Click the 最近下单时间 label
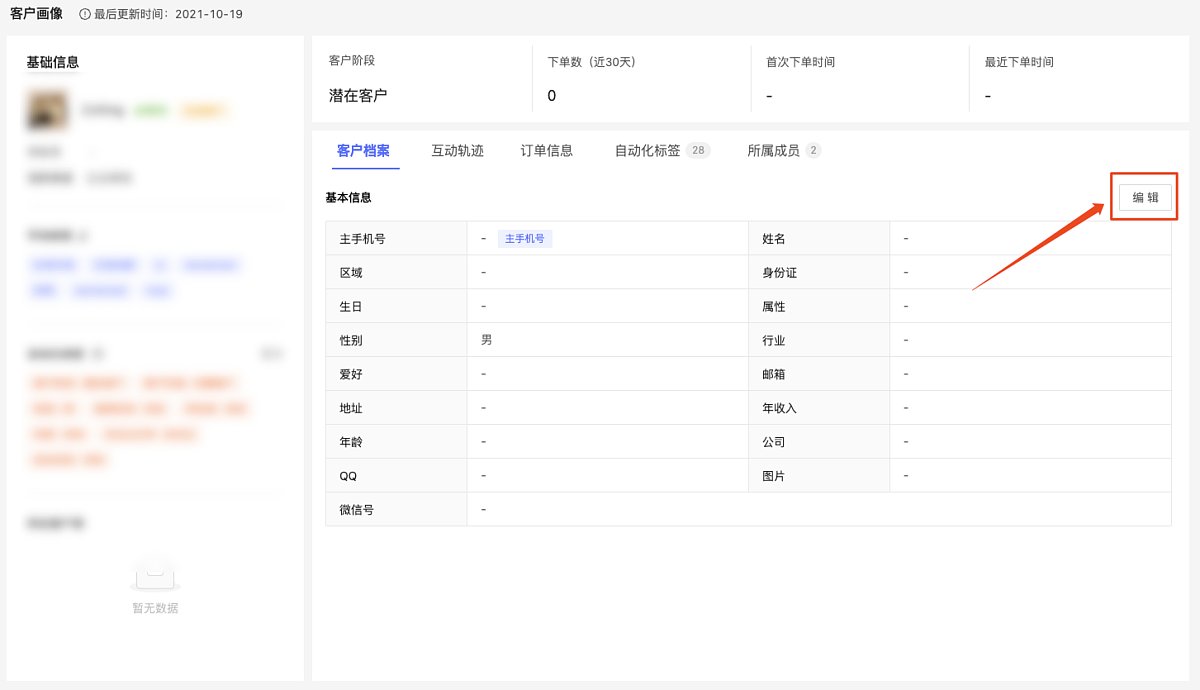1200x690 pixels. (1020, 62)
